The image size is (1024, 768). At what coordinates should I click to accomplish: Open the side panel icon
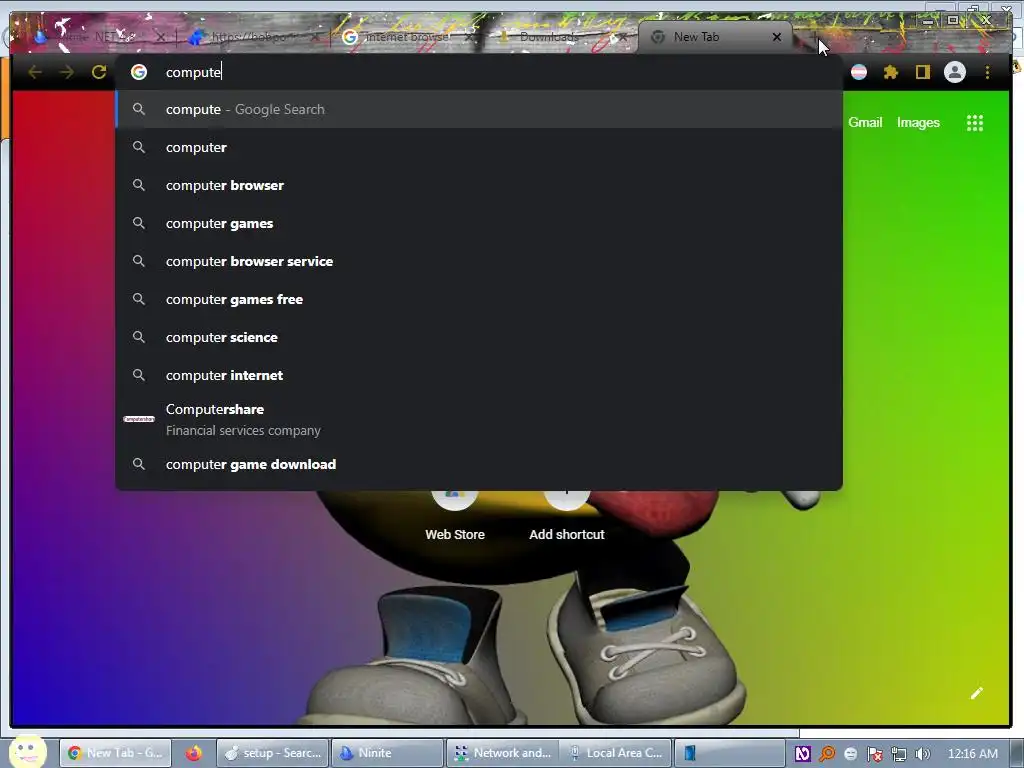922,72
